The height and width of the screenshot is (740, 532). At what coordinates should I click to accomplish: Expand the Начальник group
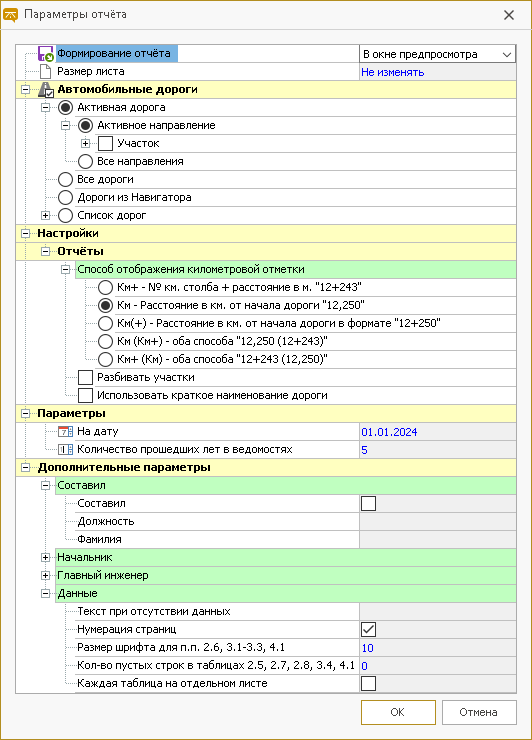click(x=45, y=557)
